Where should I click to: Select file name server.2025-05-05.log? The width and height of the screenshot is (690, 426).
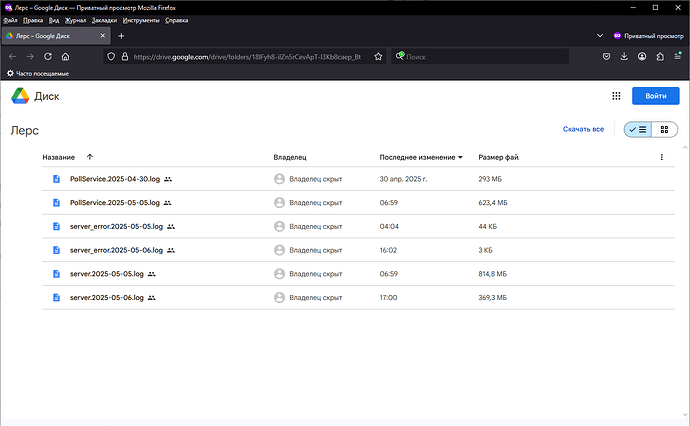click(106, 274)
